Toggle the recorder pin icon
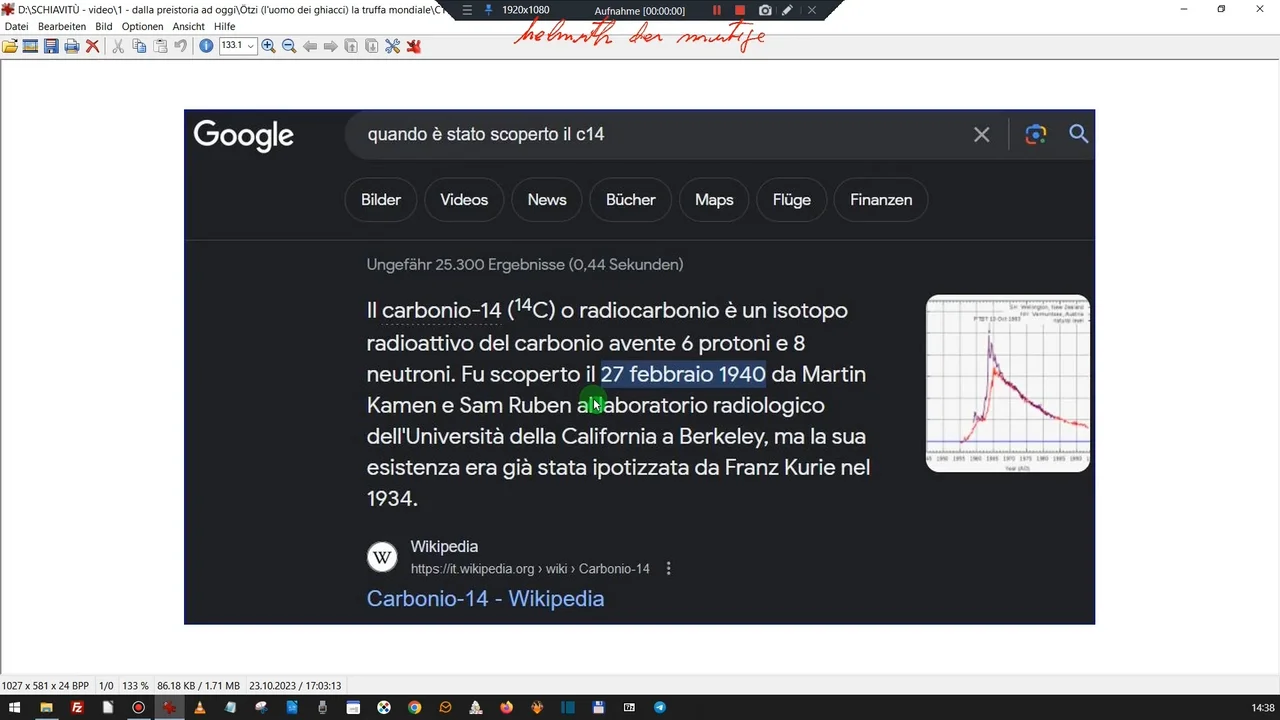This screenshot has width=1280, height=720. coord(488,10)
